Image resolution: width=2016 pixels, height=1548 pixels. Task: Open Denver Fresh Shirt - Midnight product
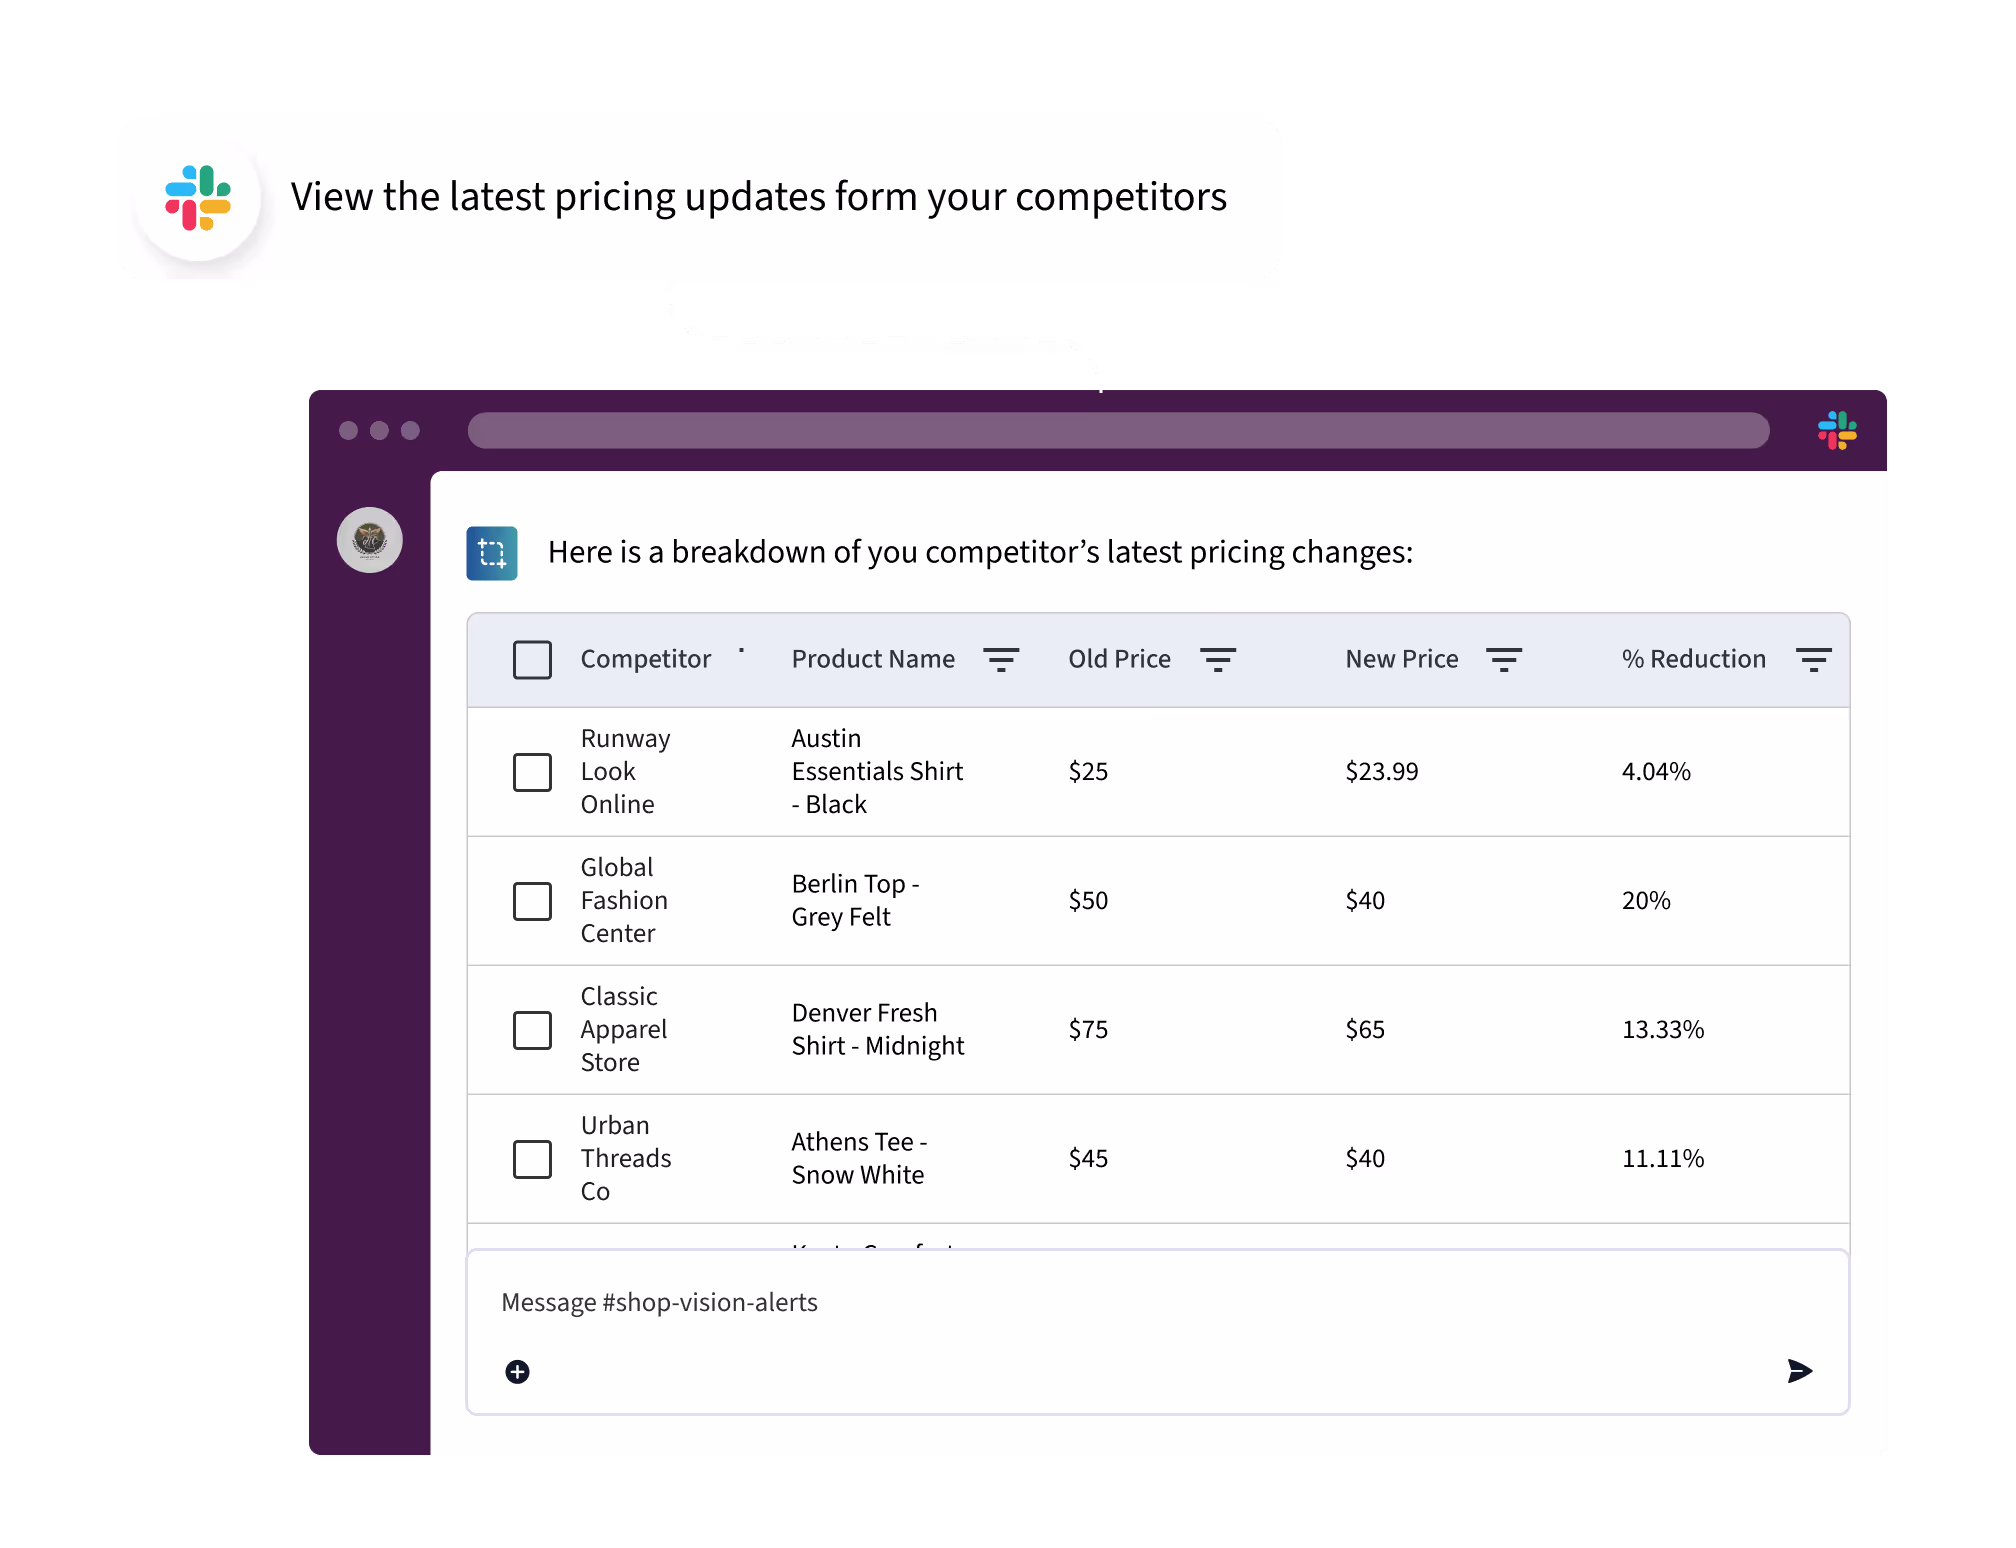coord(877,1029)
